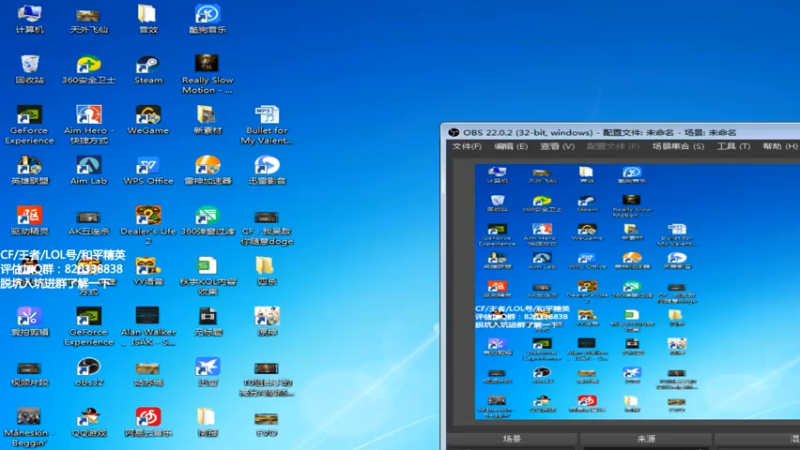Select the CF doge video file
Screen dimensions: 800x450
(x=266, y=227)
